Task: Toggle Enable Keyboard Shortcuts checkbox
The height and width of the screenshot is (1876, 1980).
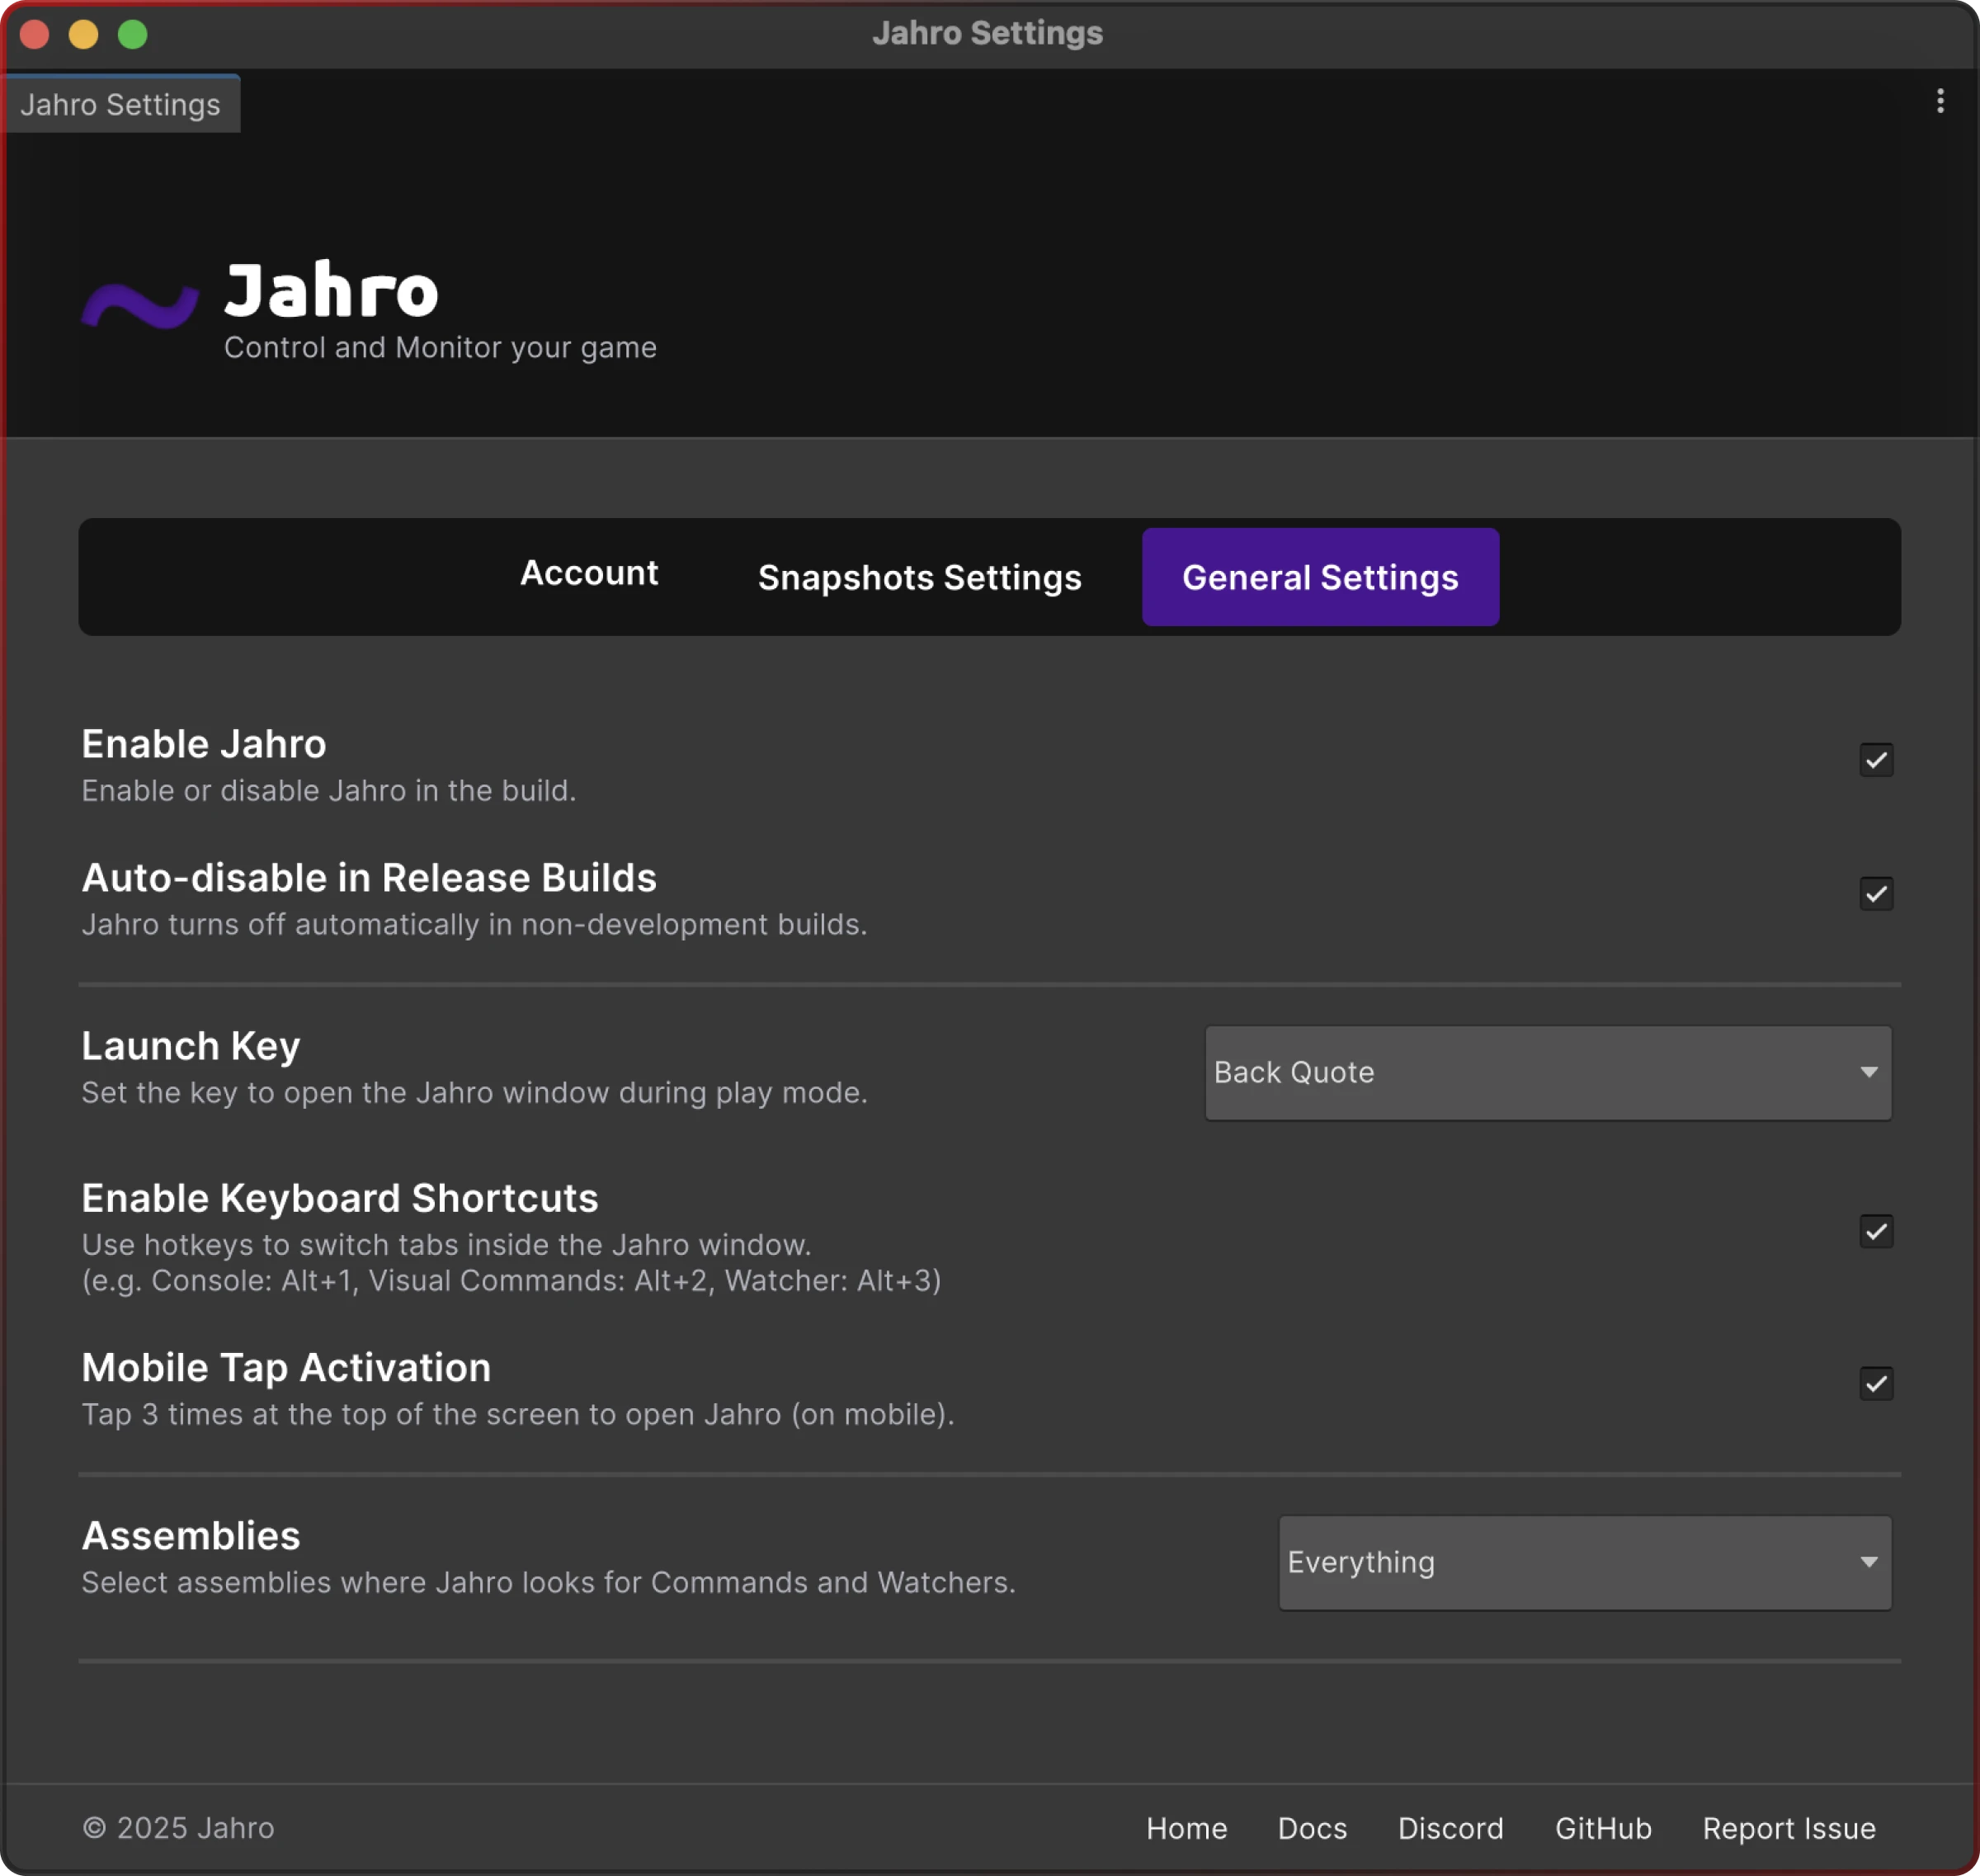Action: 1876,1231
